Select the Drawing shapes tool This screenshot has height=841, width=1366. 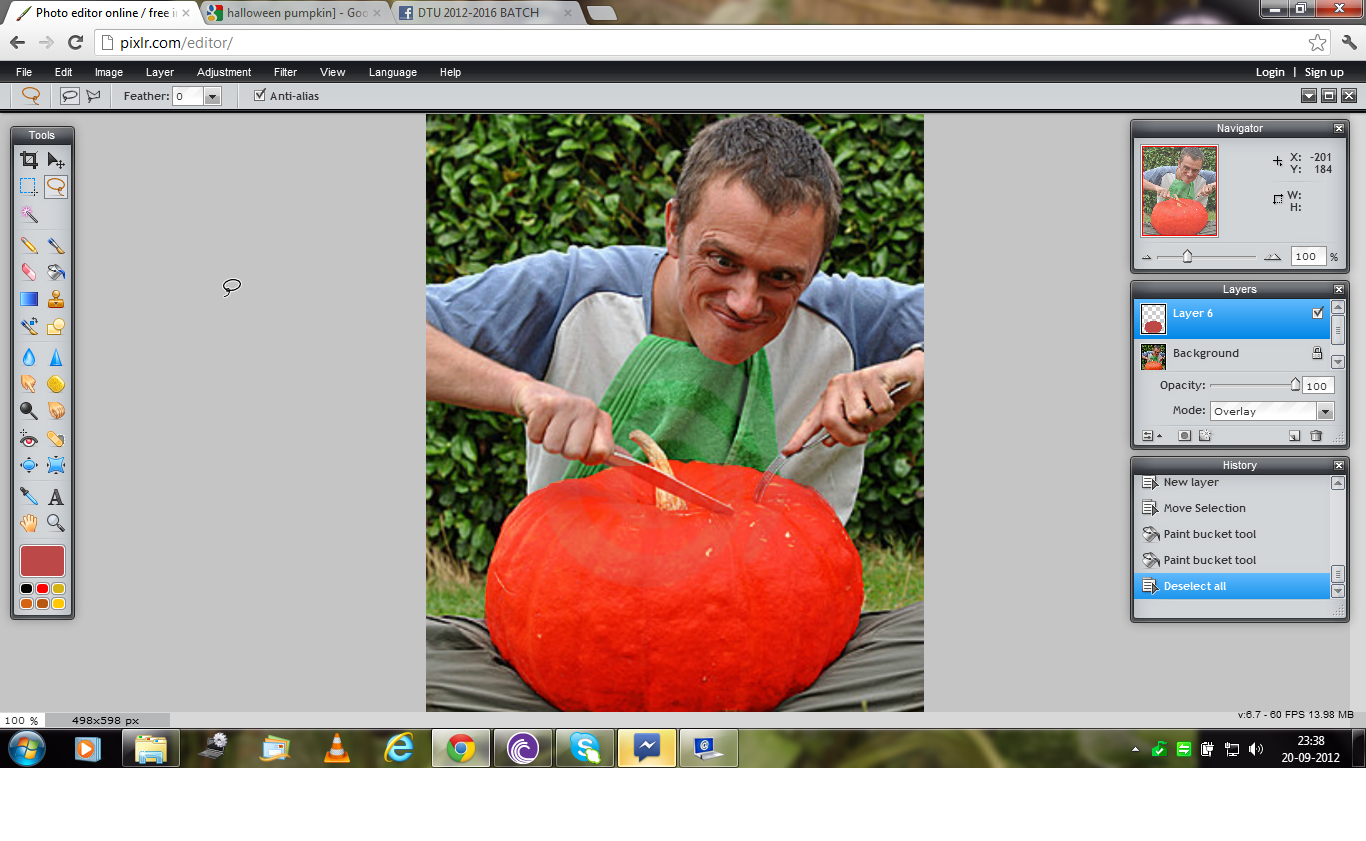(56, 326)
